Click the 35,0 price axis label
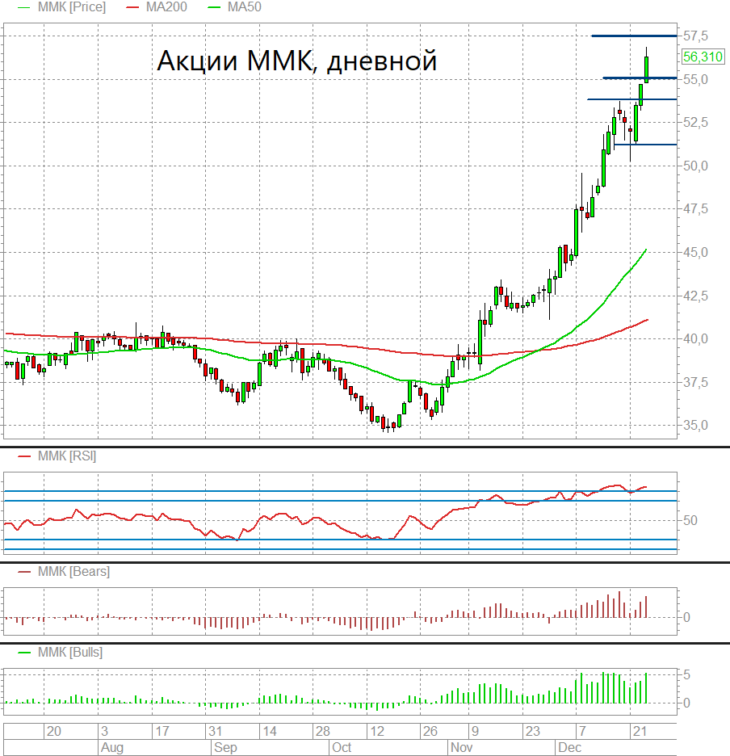Screen dimensions: 730x756 696,425
